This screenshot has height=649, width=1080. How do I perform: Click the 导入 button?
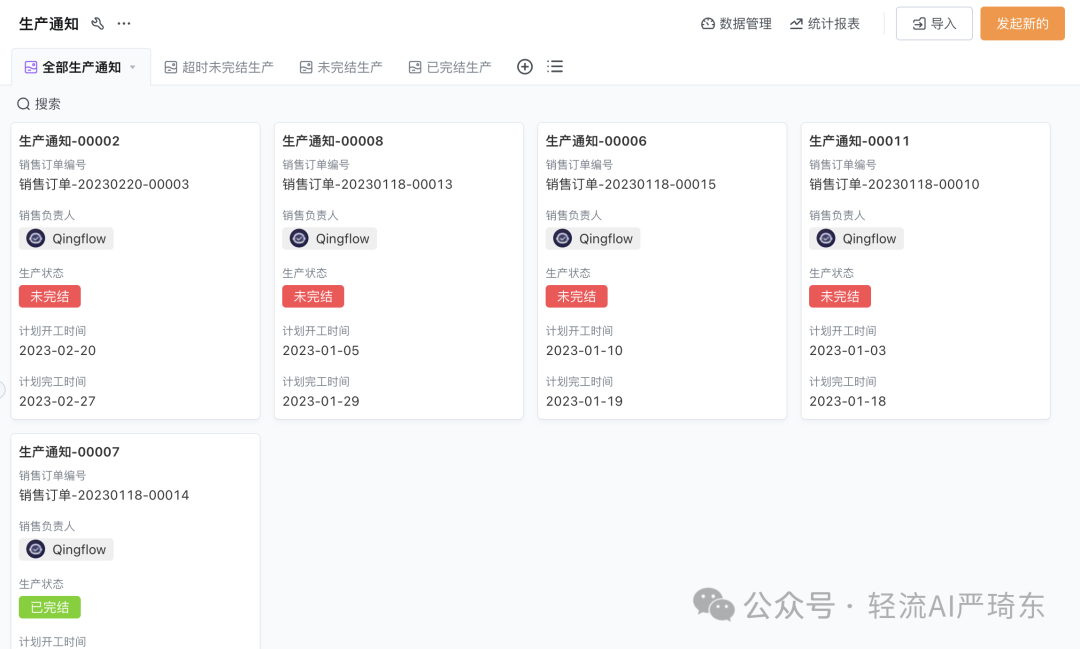click(934, 23)
